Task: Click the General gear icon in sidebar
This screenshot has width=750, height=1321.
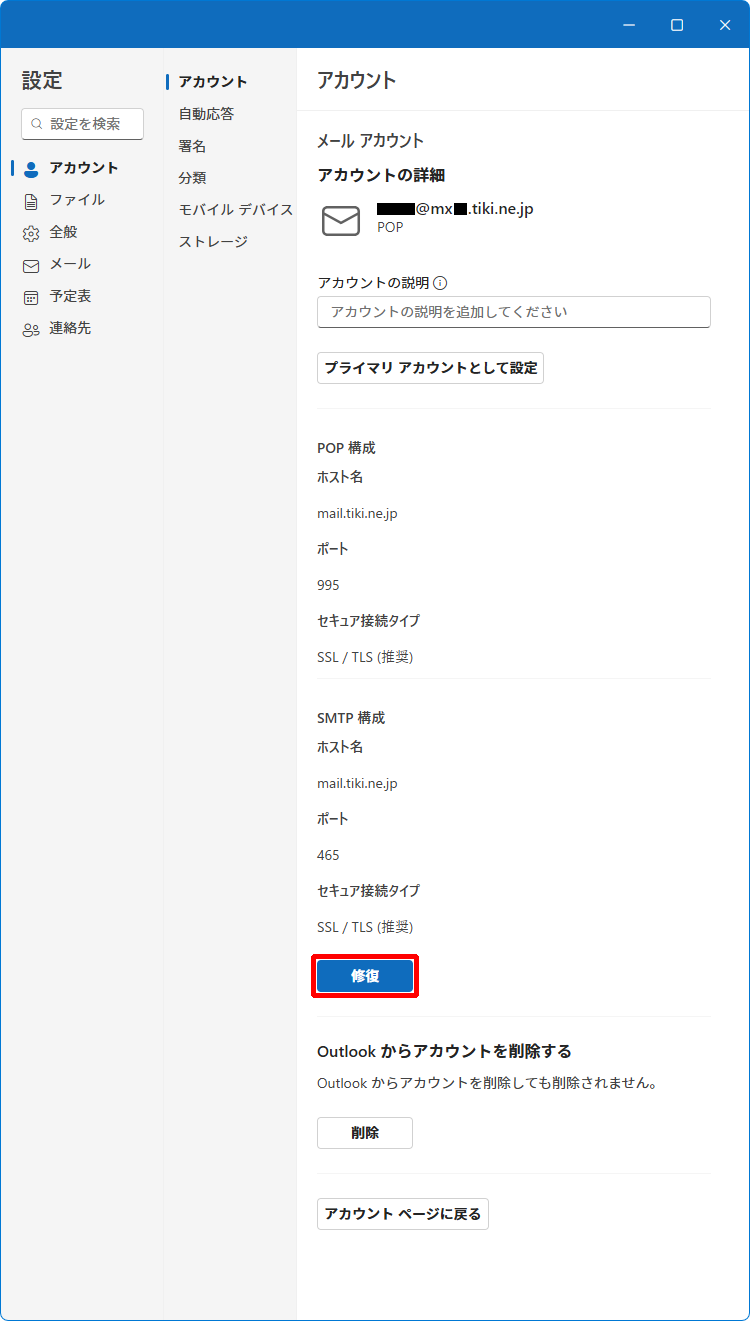Action: tap(31, 233)
